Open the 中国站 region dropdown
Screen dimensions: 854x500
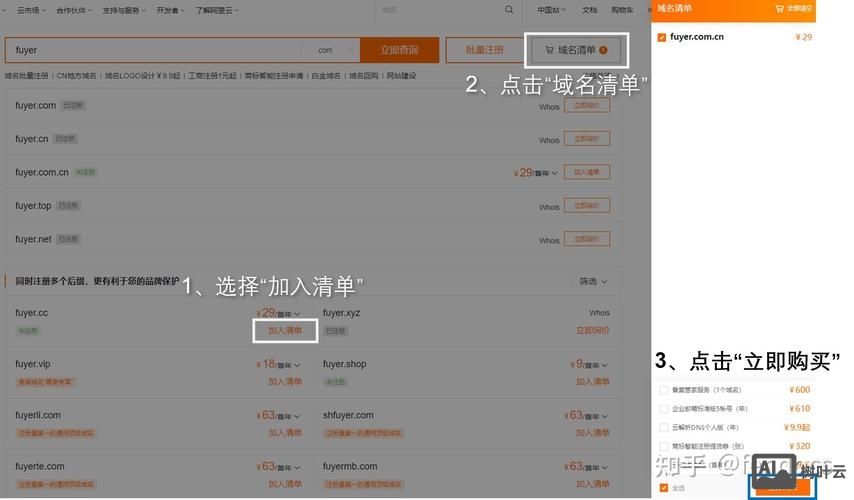click(551, 10)
